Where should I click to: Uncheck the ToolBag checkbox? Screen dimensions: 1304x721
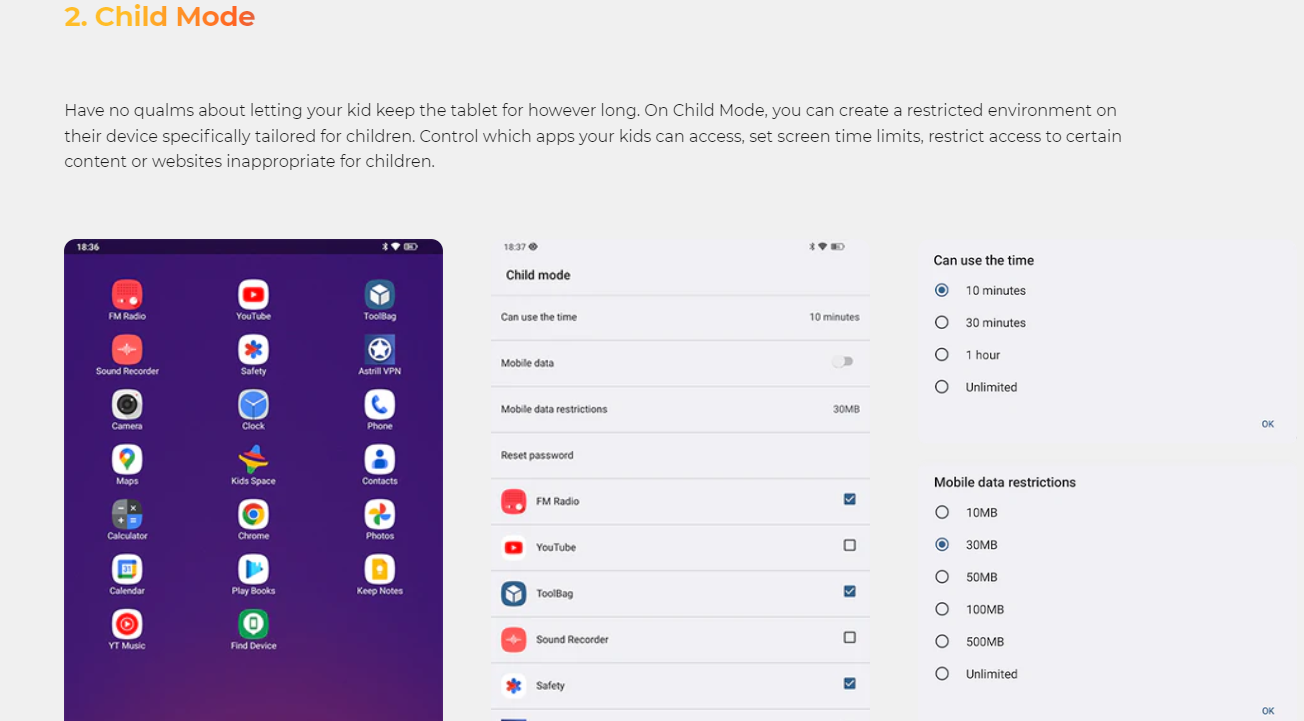pos(849,591)
